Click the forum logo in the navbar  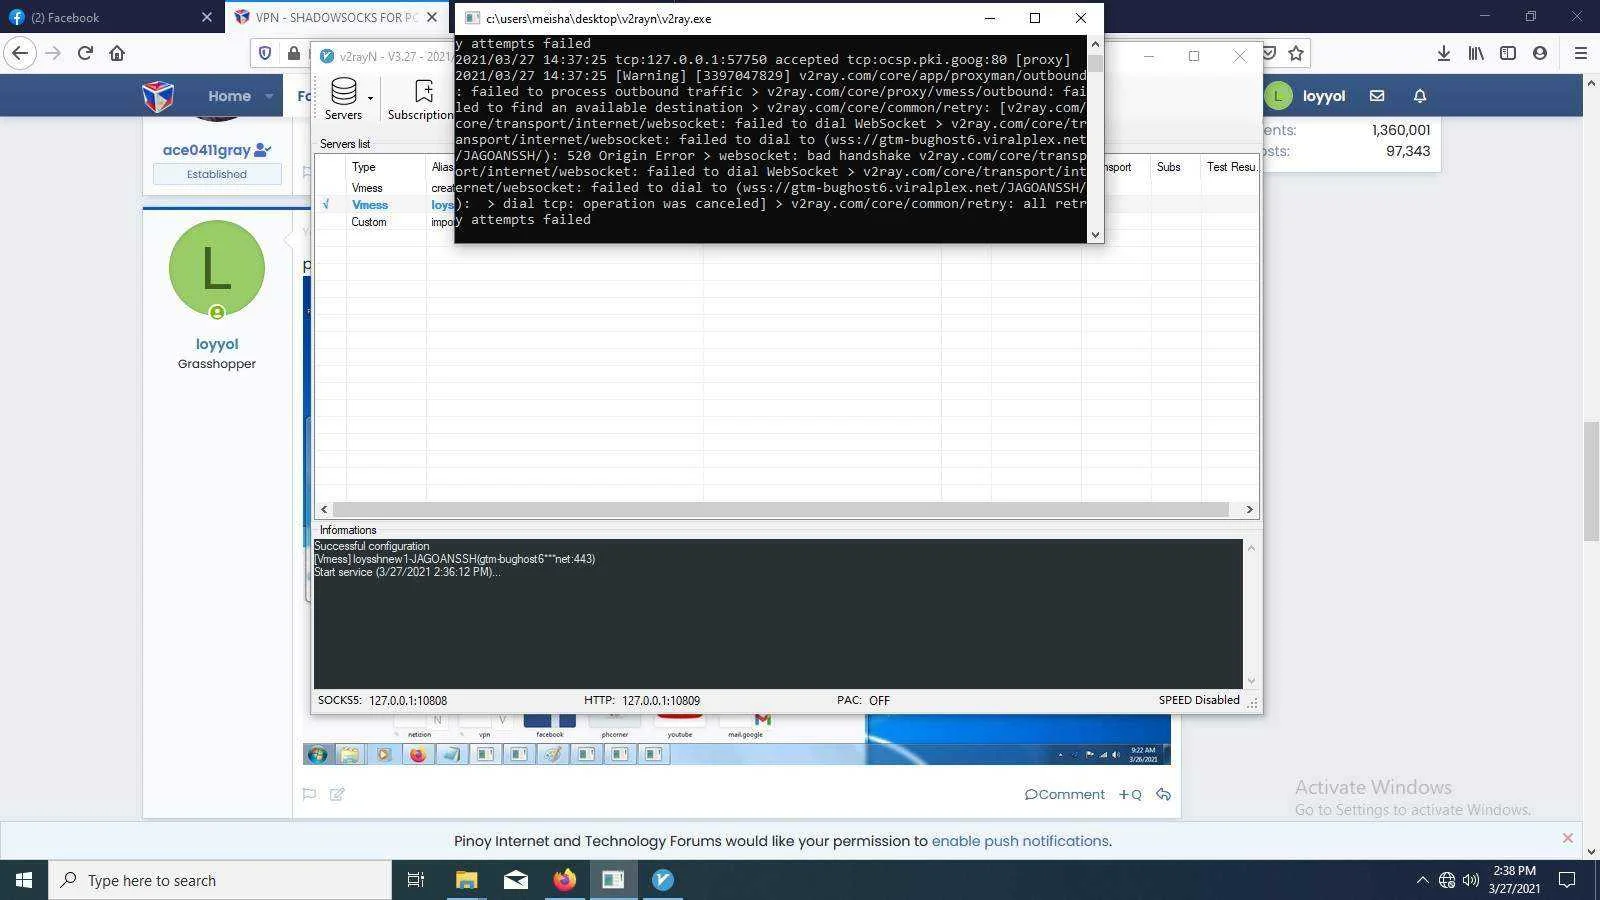(x=158, y=96)
